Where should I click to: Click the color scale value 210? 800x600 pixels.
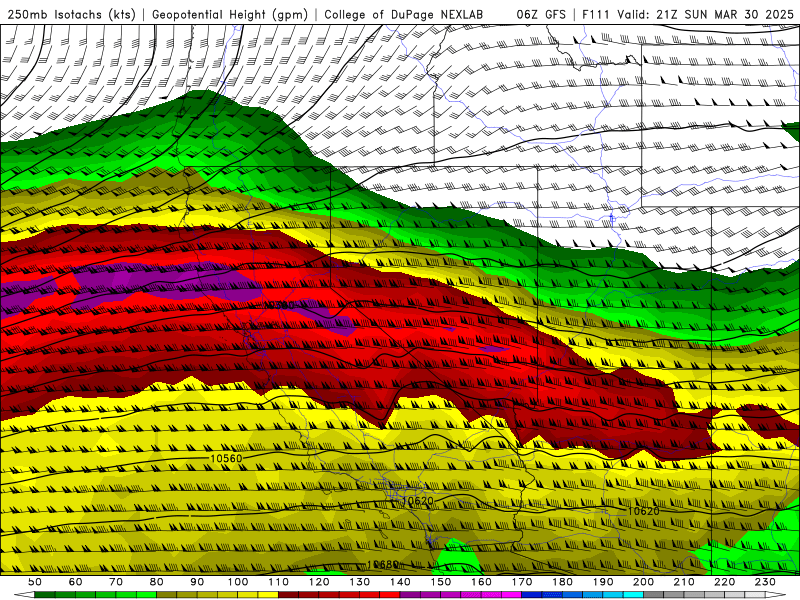pyautogui.click(x=684, y=582)
